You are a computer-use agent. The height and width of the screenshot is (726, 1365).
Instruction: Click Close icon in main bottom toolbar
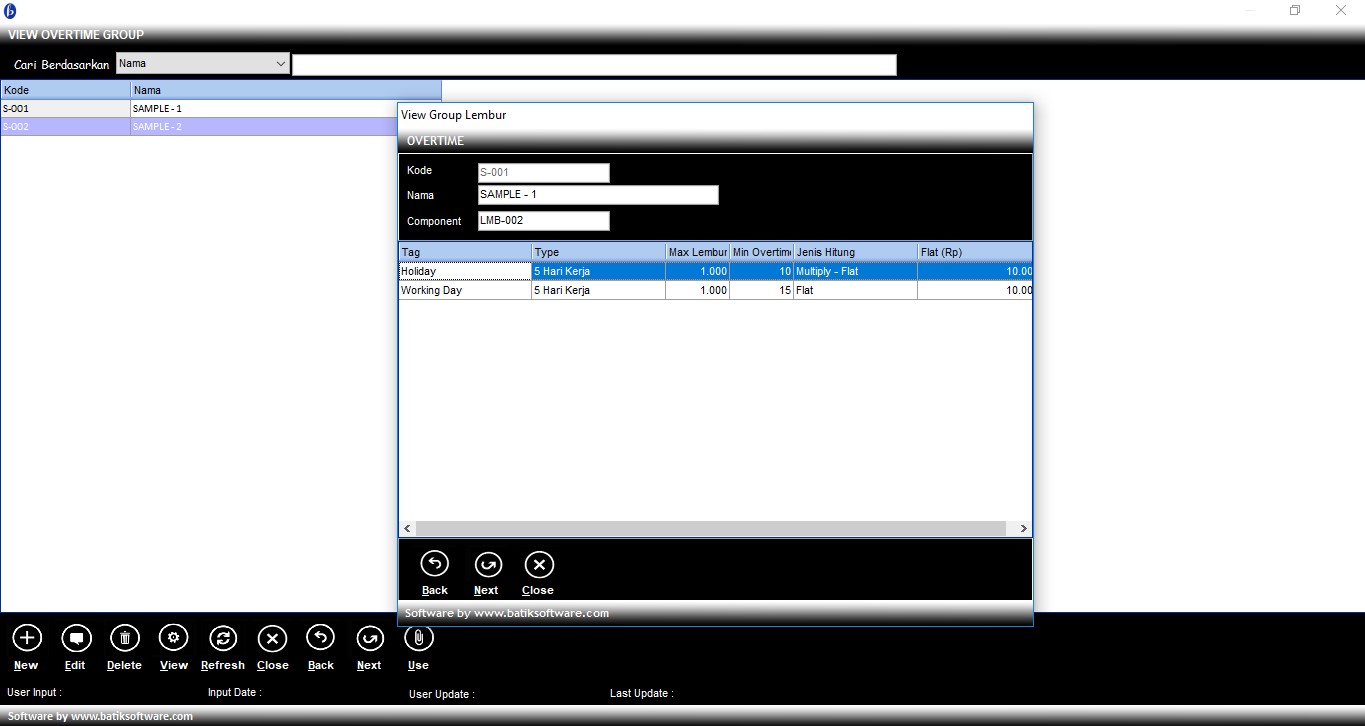(x=272, y=638)
